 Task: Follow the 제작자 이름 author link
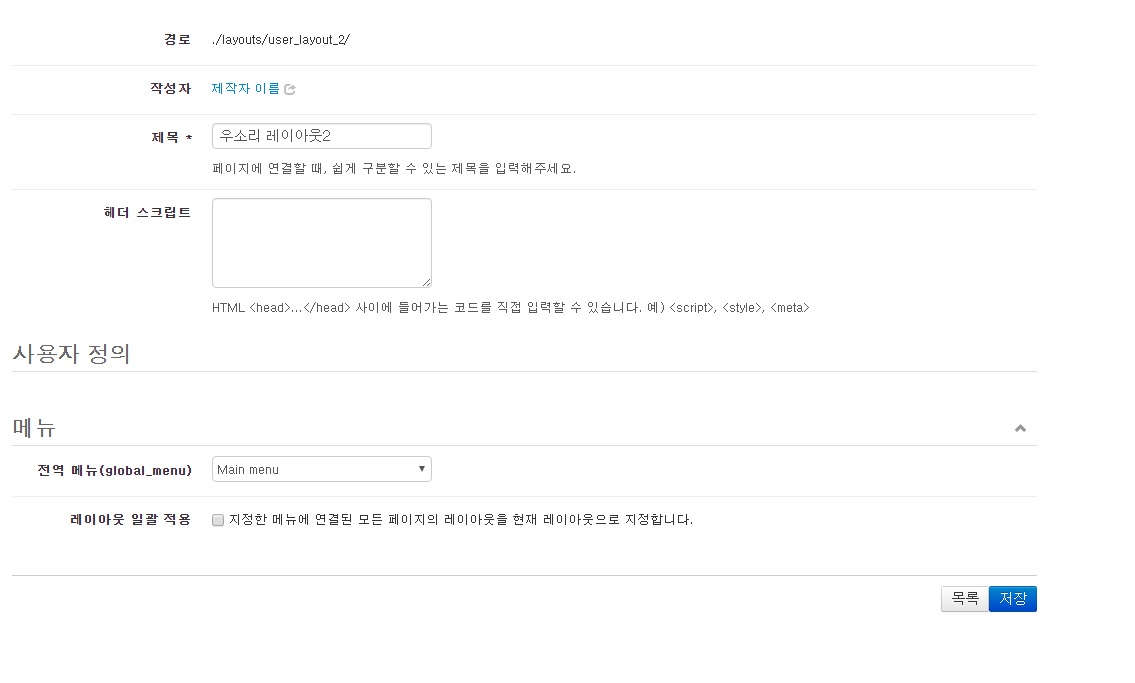tap(245, 89)
